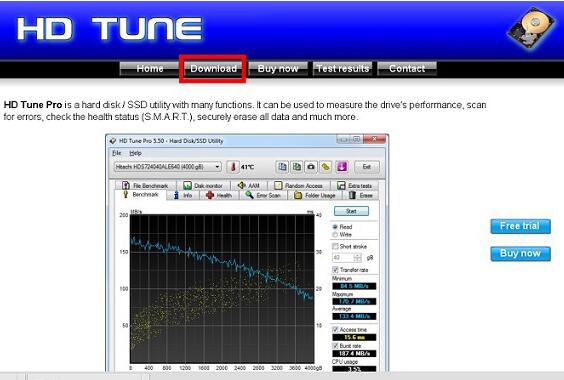
Task: Open the Health tab with red cross
Action: click(218, 195)
